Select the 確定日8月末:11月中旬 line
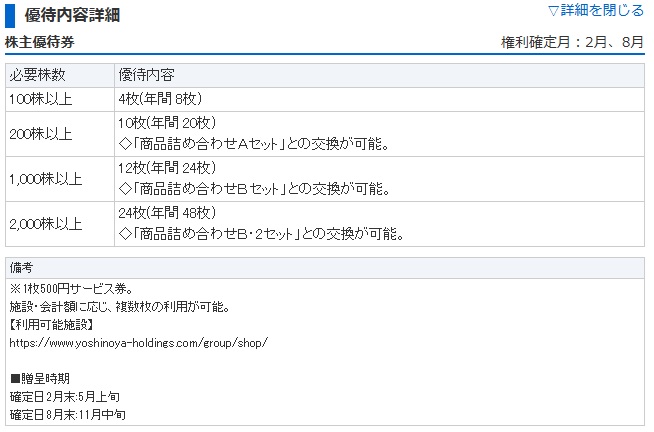Viewport: 654px width, 432px height. coord(67,414)
